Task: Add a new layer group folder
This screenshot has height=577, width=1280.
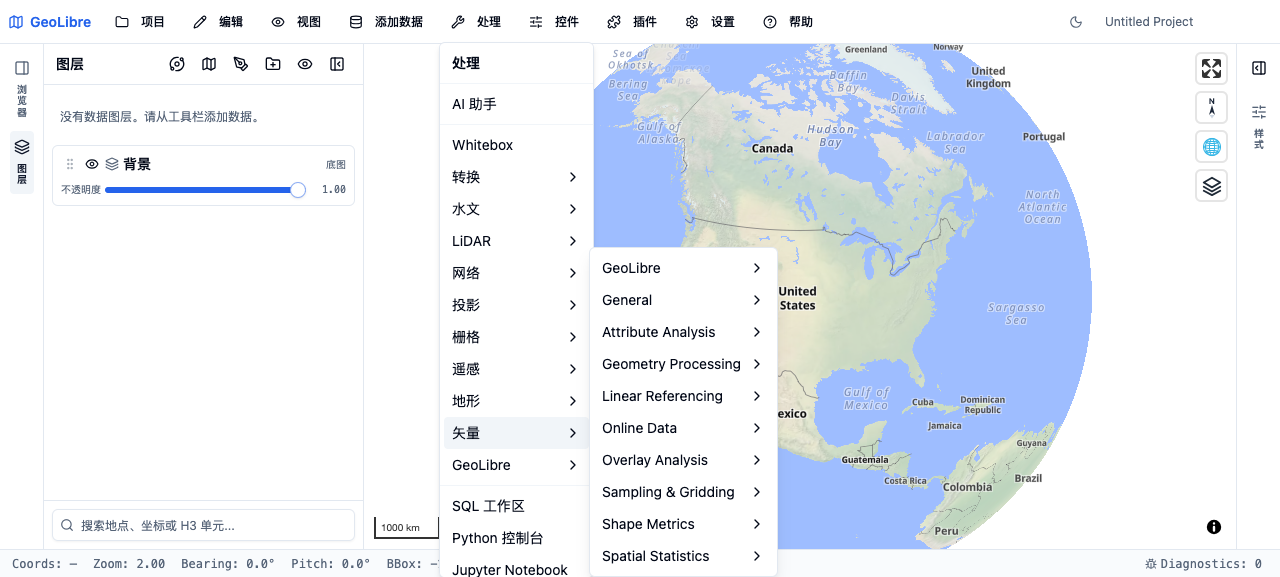Action: (x=273, y=64)
